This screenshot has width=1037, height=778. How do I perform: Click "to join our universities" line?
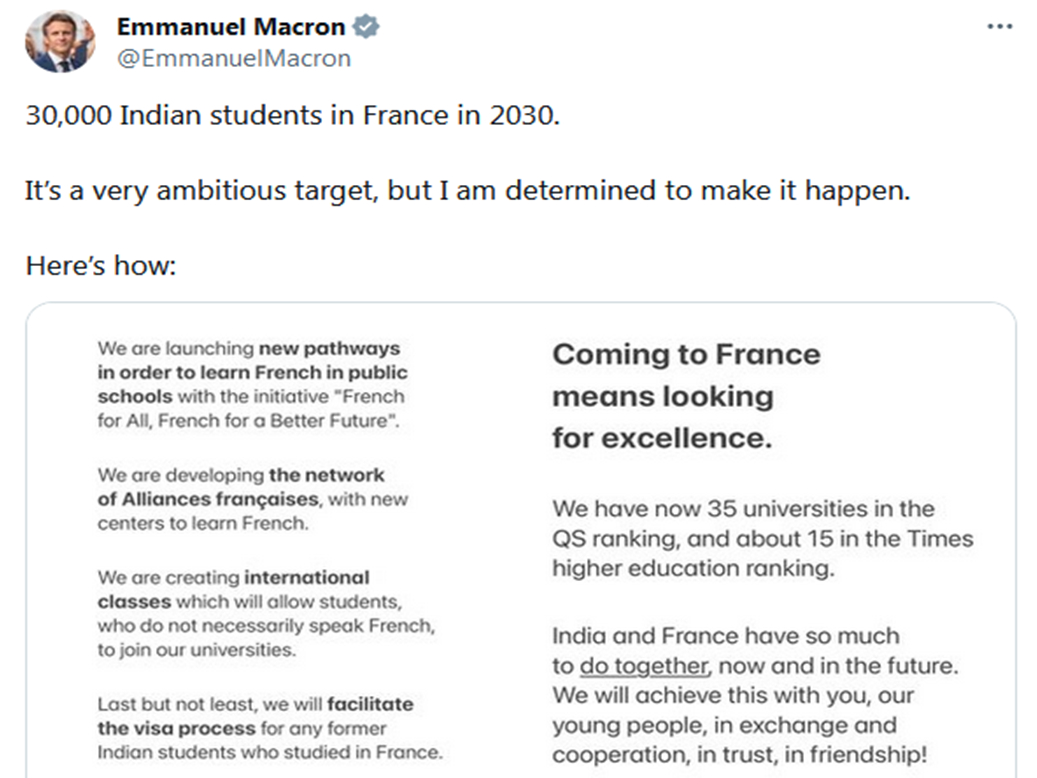pos(196,650)
